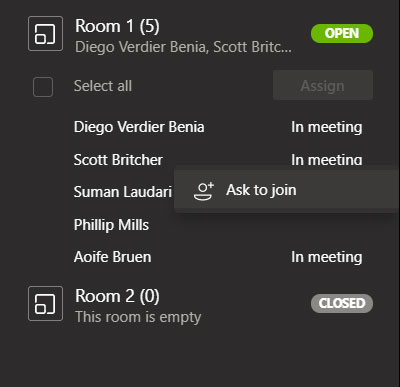The width and height of the screenshot is (400, 387).
Task: Select participant Aoife Bruen
Action: (112, 257)
